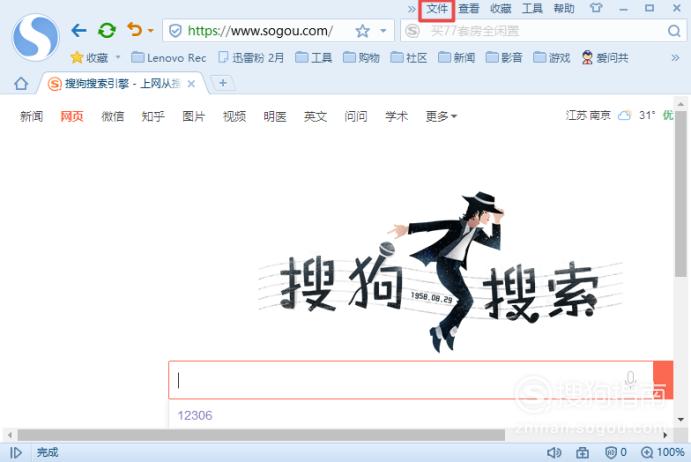This screenshot has height=462, width=691.
Task: Open the Lenovo Rec bookmark folder
Action: click(169, 58)
